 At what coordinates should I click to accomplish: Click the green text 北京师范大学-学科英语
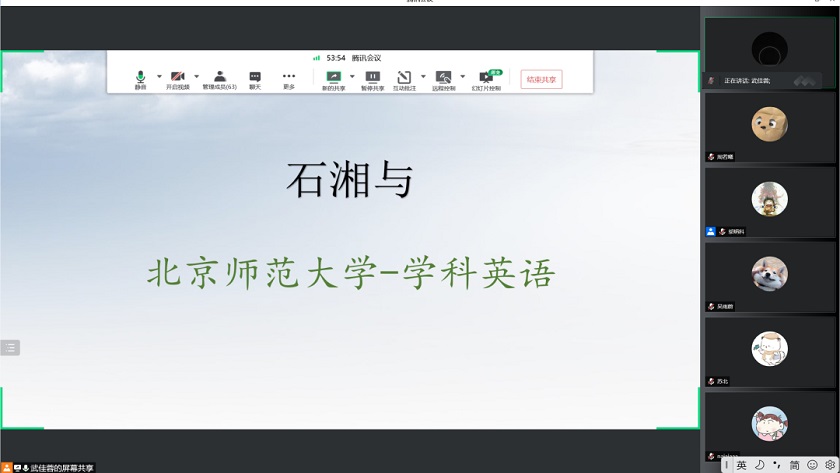(351, 273)
